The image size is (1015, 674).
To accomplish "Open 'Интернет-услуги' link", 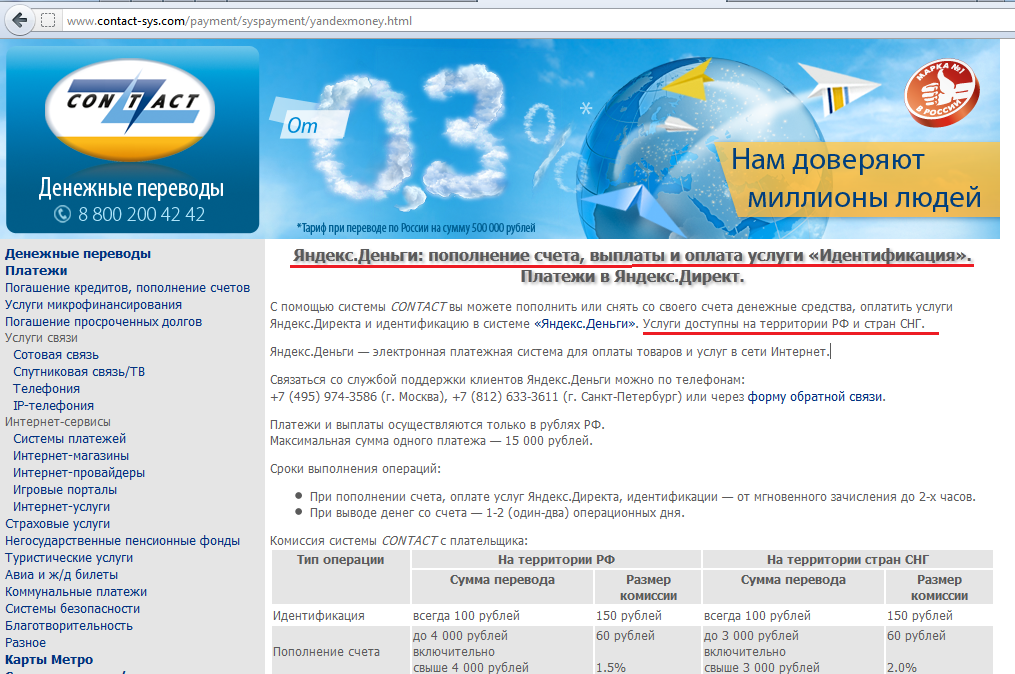I will (x=61, y=506).
